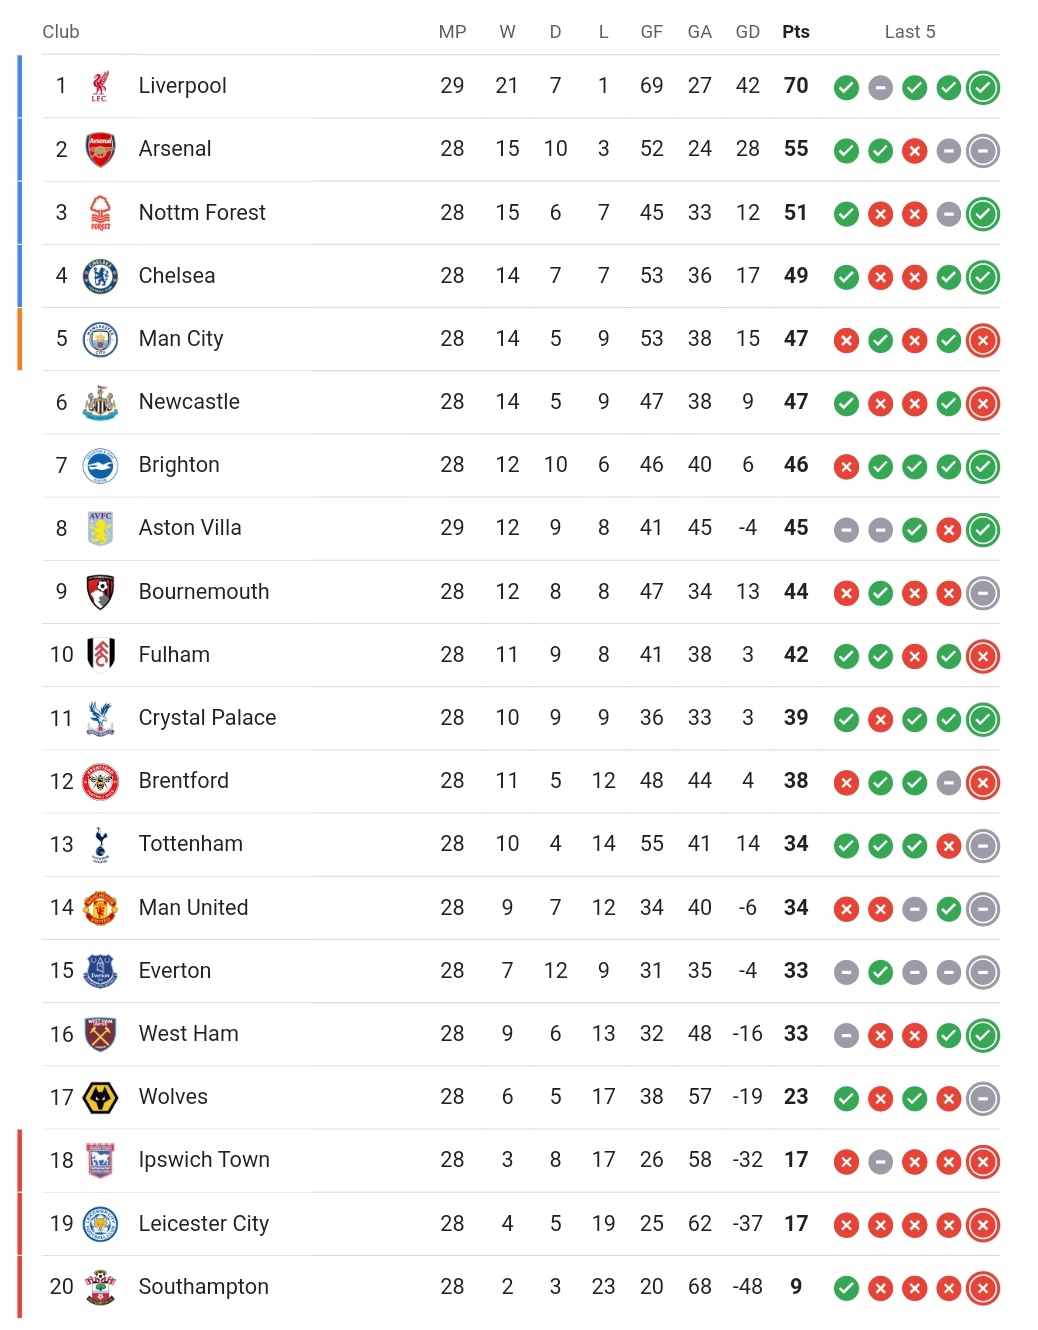Click the Brentford bee badge
Screen dimensions: 1038x1330
coord(100,781)
